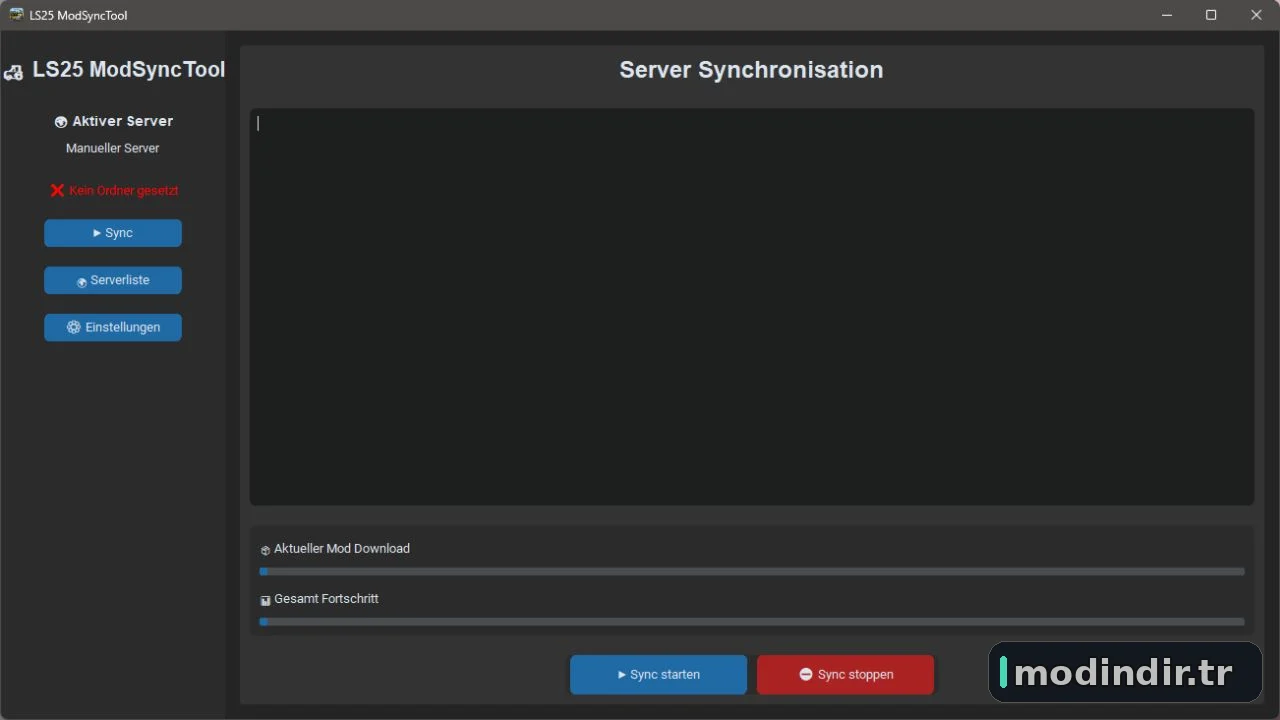Maximize the LS25 ModSyncTool window
The height and width of the screenshot is (720, 1280).
coord(1211,15)
